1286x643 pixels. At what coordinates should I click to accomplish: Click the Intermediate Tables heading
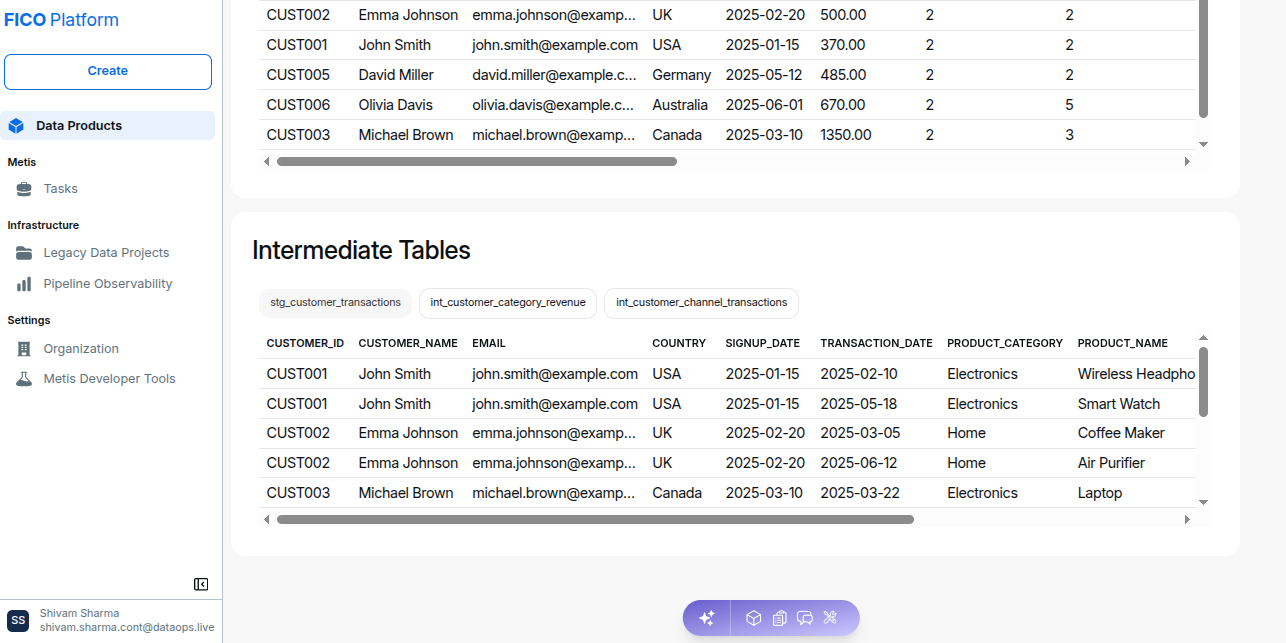pyautogui.click(x=361, y=250)
